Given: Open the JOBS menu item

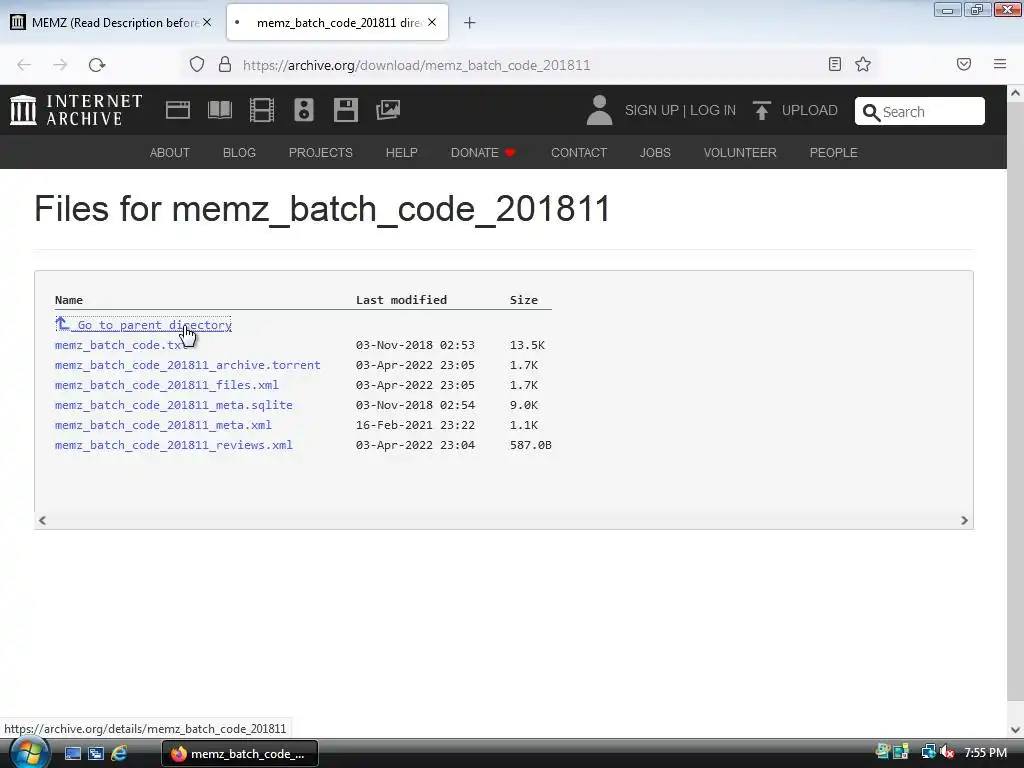Looking at the screenshot, I should pyautogui.click(x=655, y=152).
